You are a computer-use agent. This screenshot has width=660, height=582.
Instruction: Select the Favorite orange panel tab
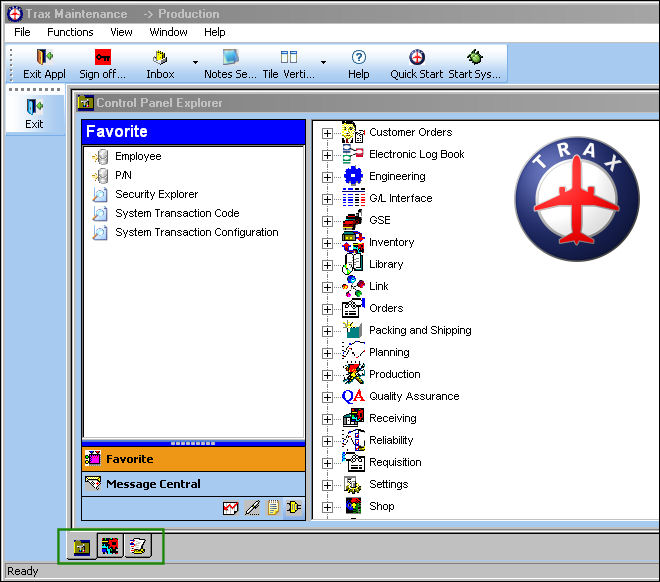point(194,459)
